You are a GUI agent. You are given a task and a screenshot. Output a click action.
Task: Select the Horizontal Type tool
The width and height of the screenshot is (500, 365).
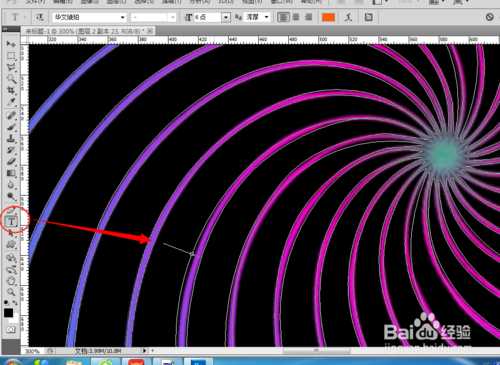click(11, 220)
